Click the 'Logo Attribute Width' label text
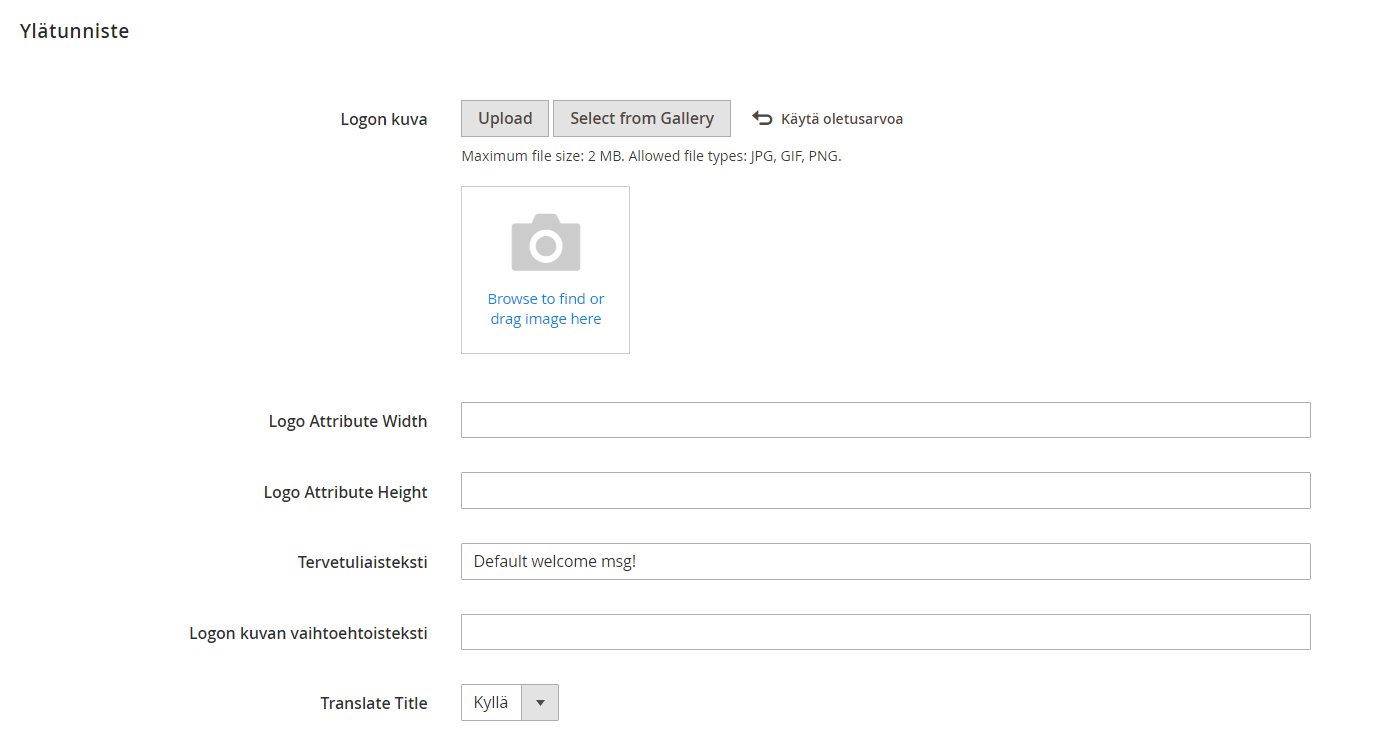Screen dimensions: 1380x739 coord(347,422)
